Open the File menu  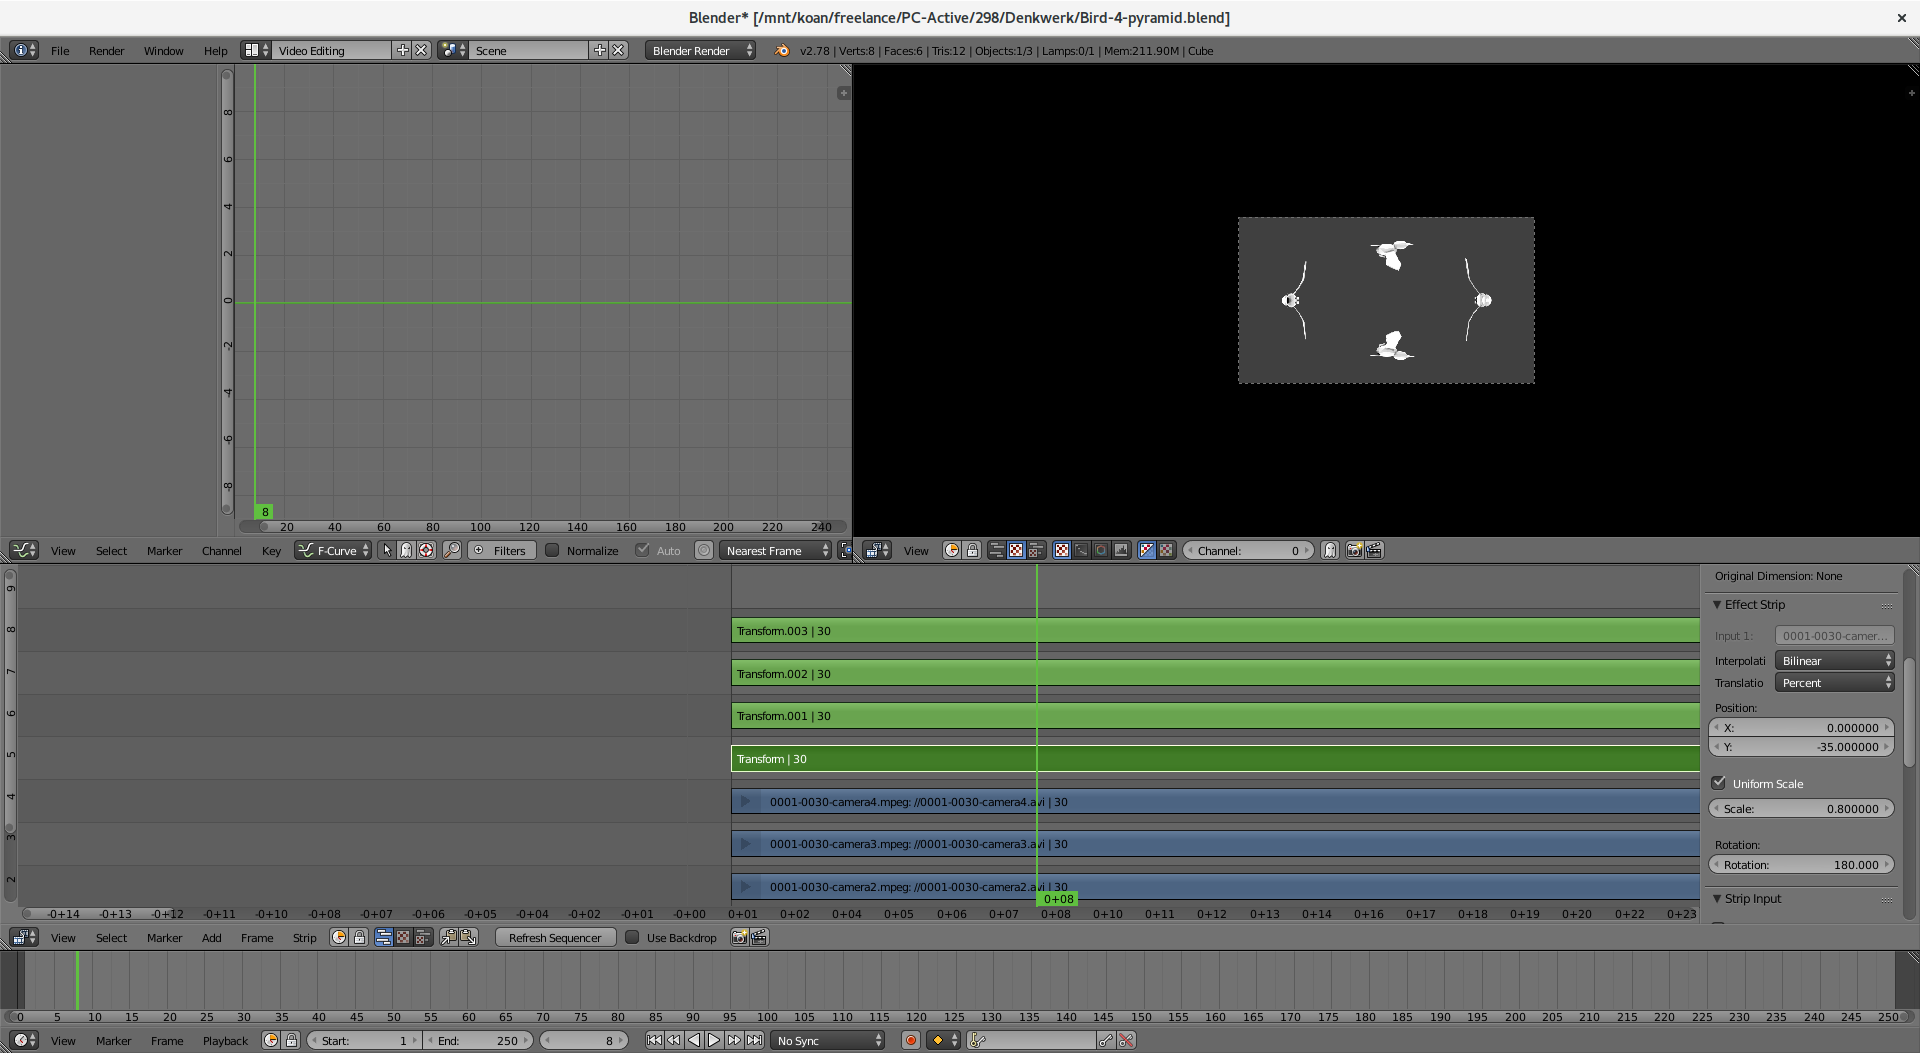(x=60, y=50)
